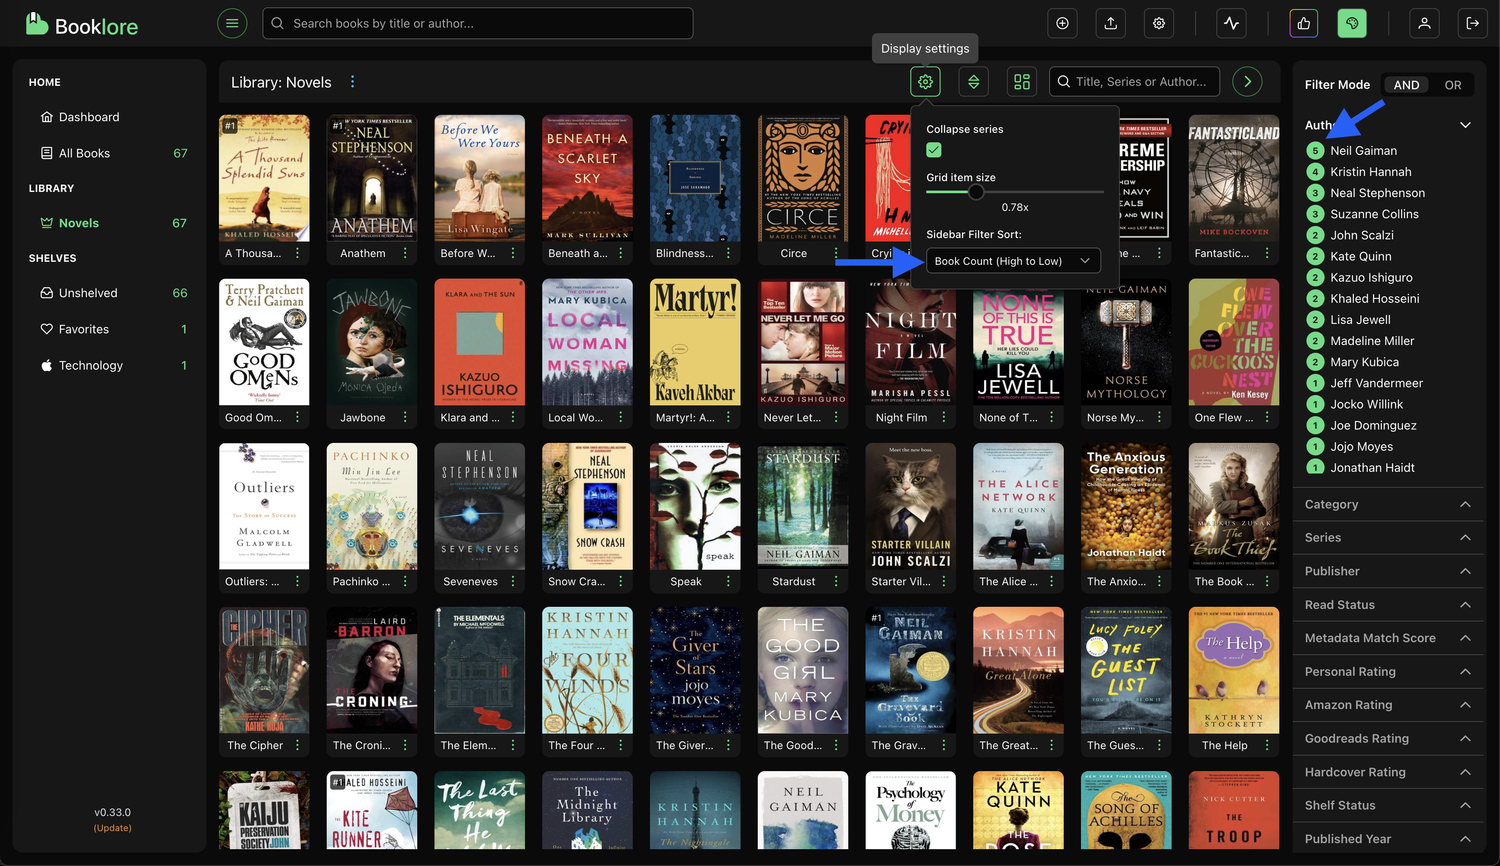1500x866 pixels.
Task: Open the activity pulse icon
Action: [1231, 23]
